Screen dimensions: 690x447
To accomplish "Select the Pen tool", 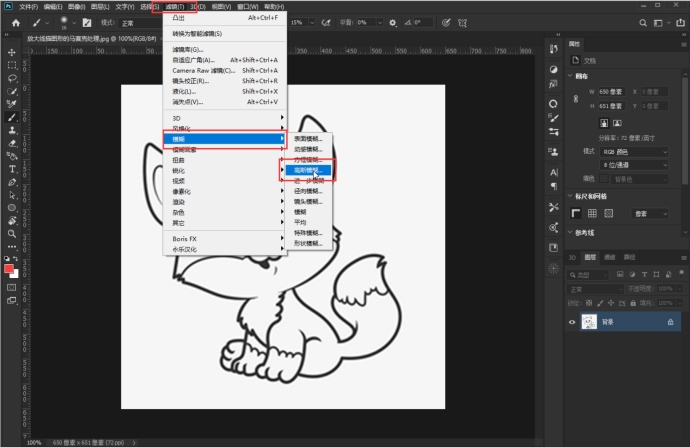I will (12, 182).
